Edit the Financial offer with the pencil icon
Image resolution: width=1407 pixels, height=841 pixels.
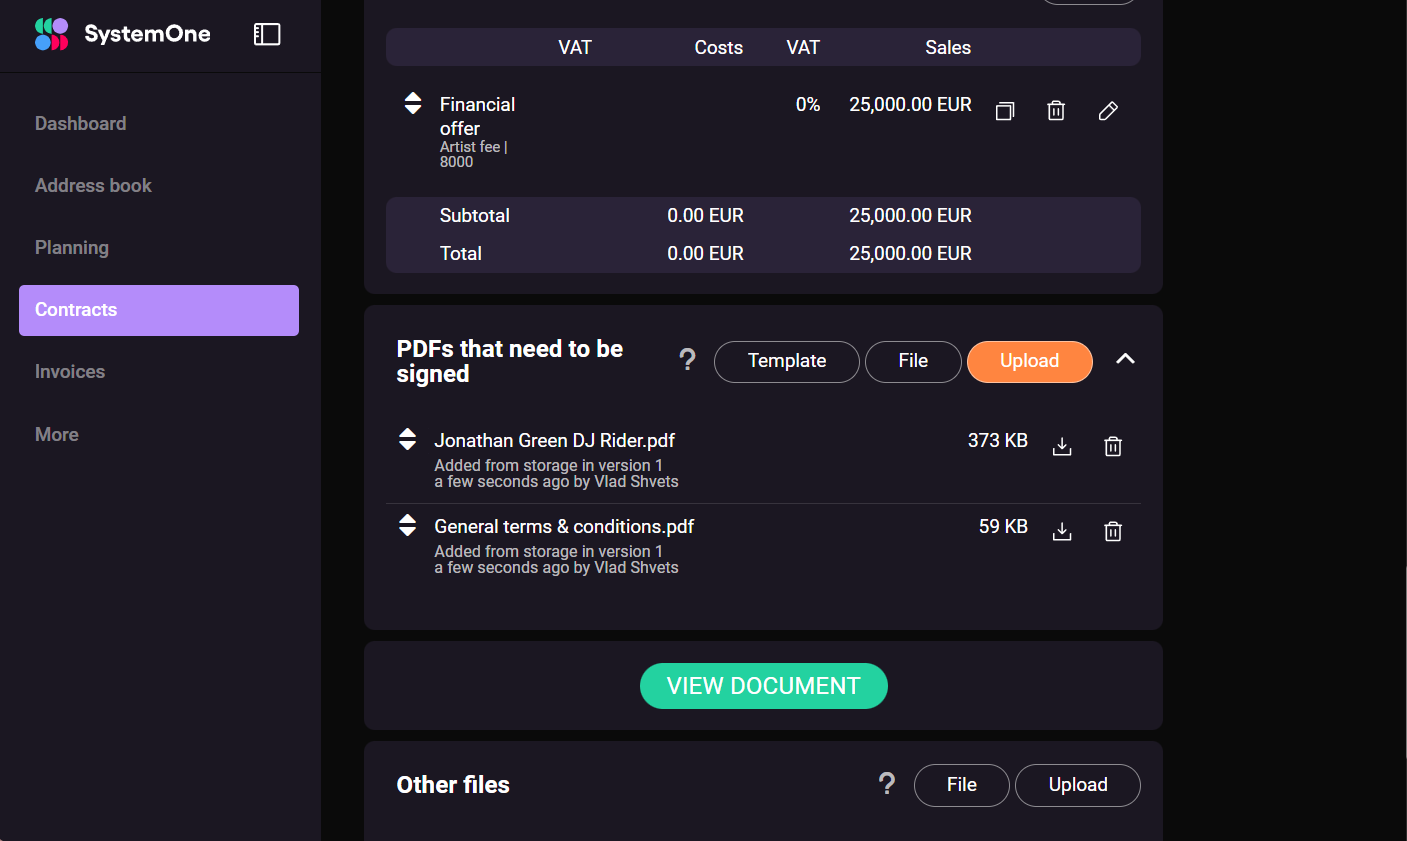[1107, 110]
